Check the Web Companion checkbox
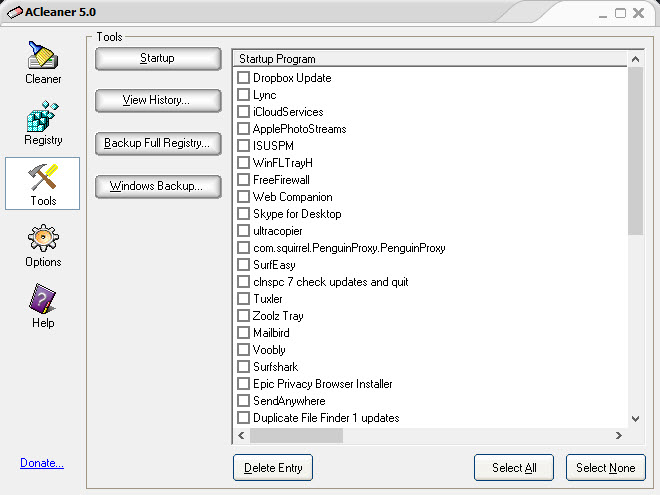The image size is (660, 495). [243, 197]
